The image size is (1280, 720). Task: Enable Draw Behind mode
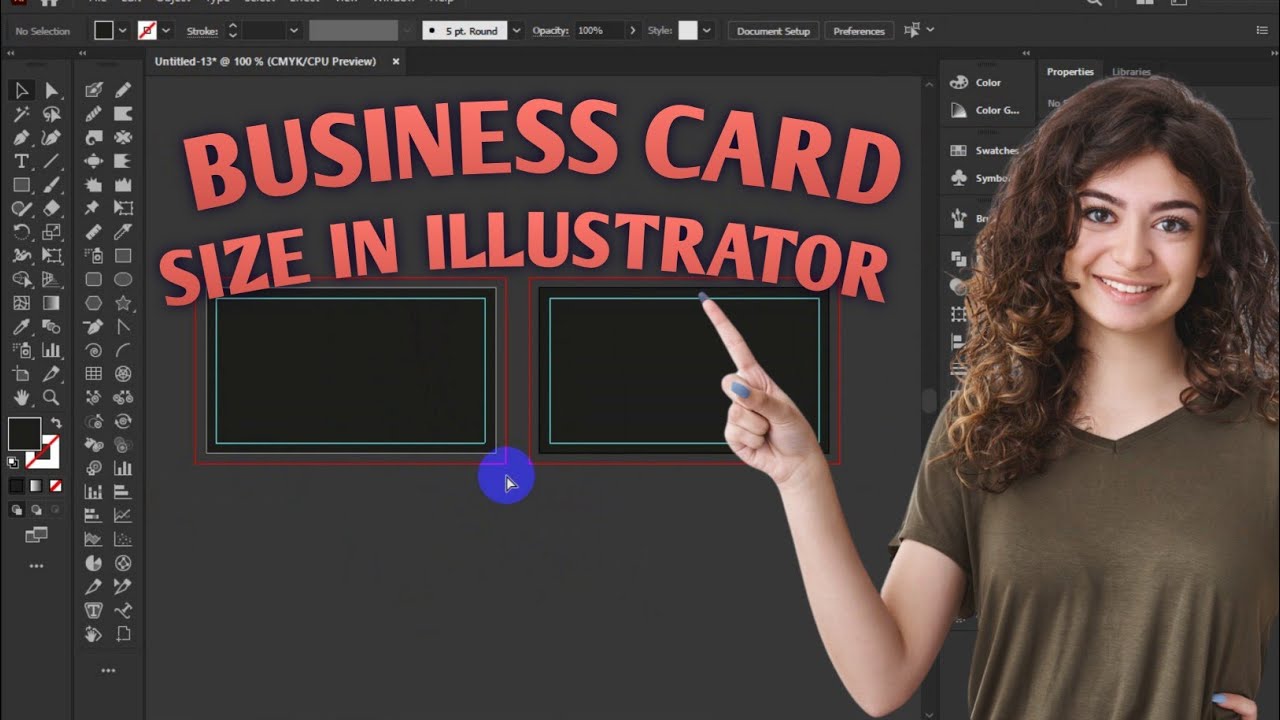[x=36, y=510]
